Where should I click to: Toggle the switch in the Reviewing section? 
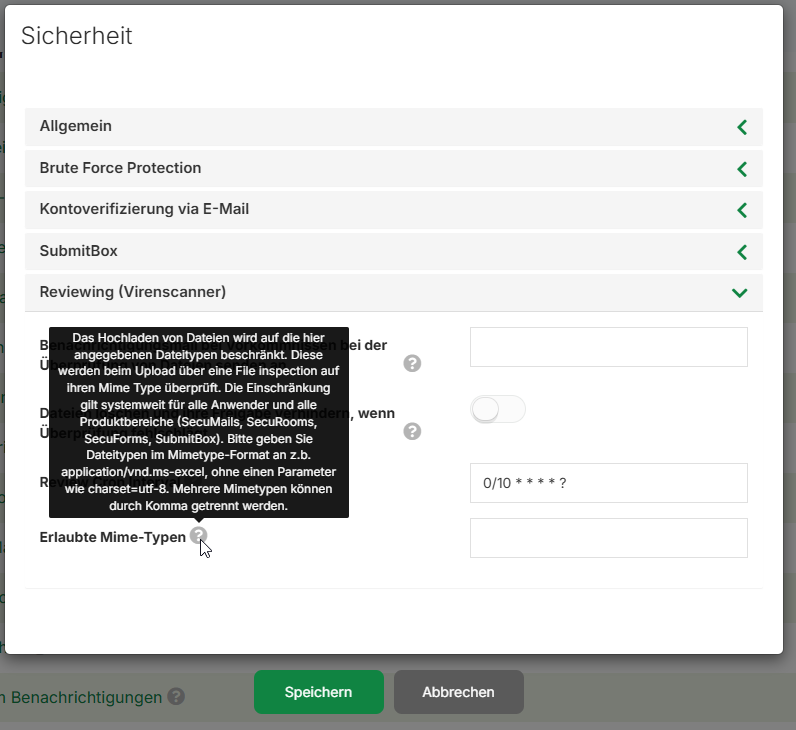(x=497, y=409)
